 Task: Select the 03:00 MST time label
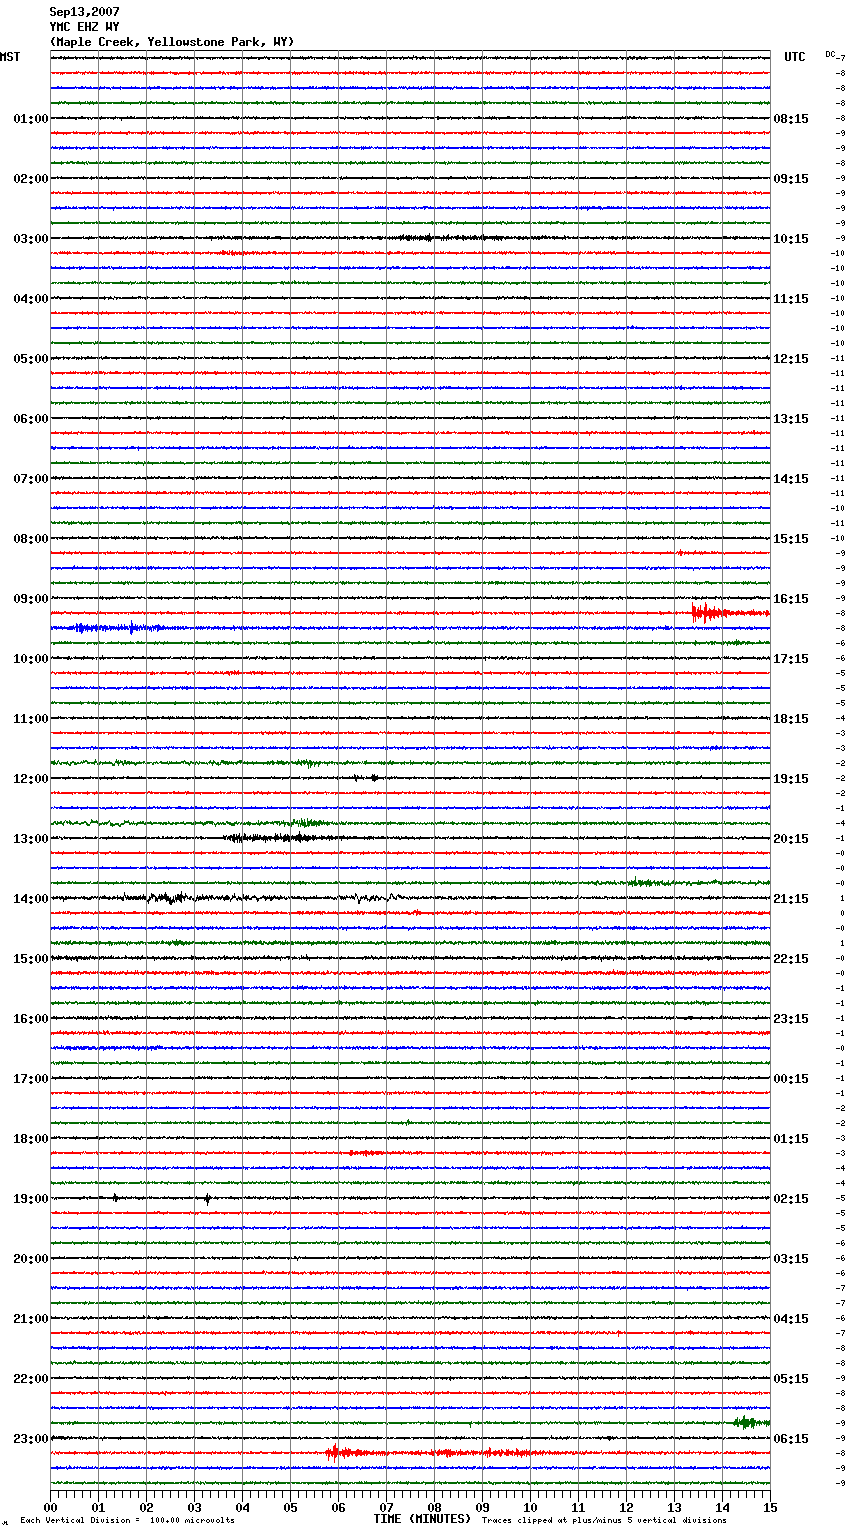coord(31,239)
